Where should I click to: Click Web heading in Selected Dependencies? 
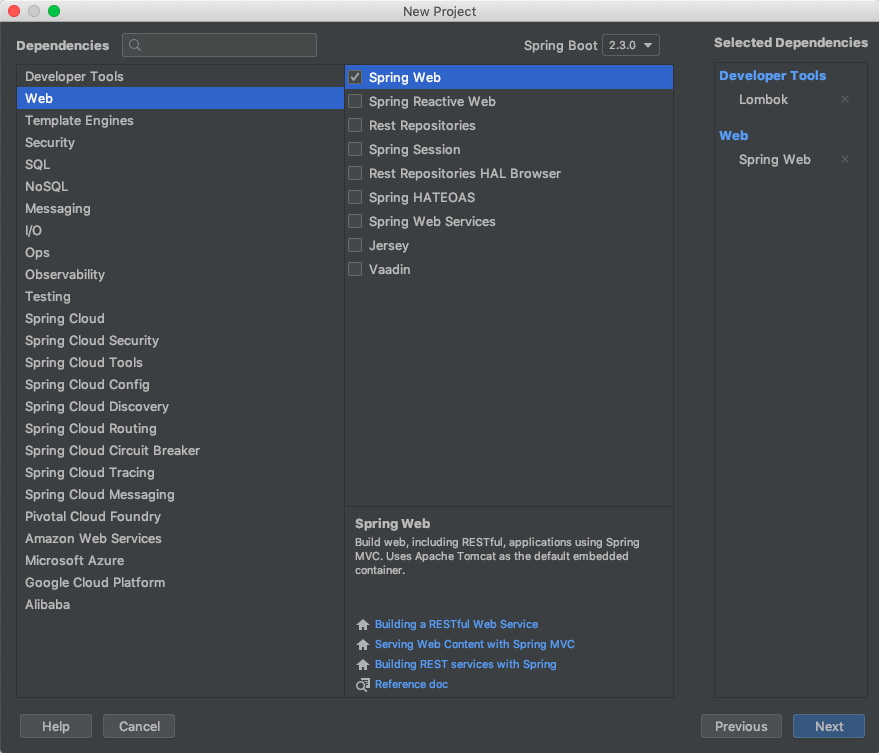(733, 136)
